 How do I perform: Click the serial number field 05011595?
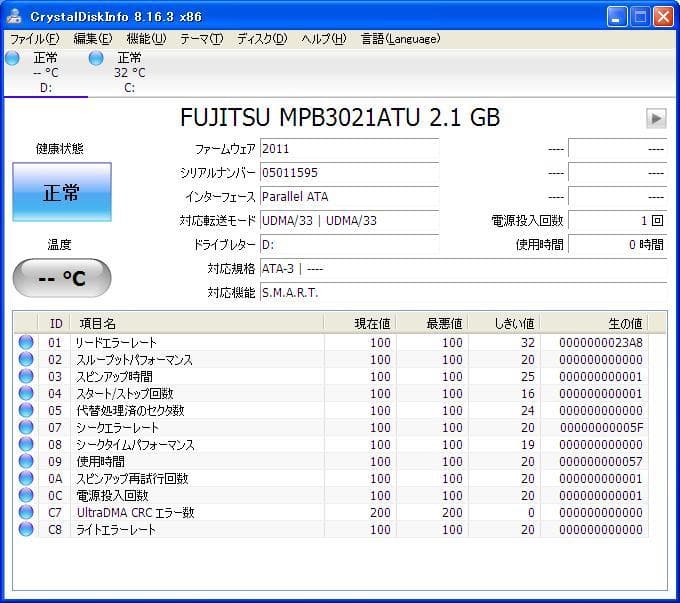(350, 173)
